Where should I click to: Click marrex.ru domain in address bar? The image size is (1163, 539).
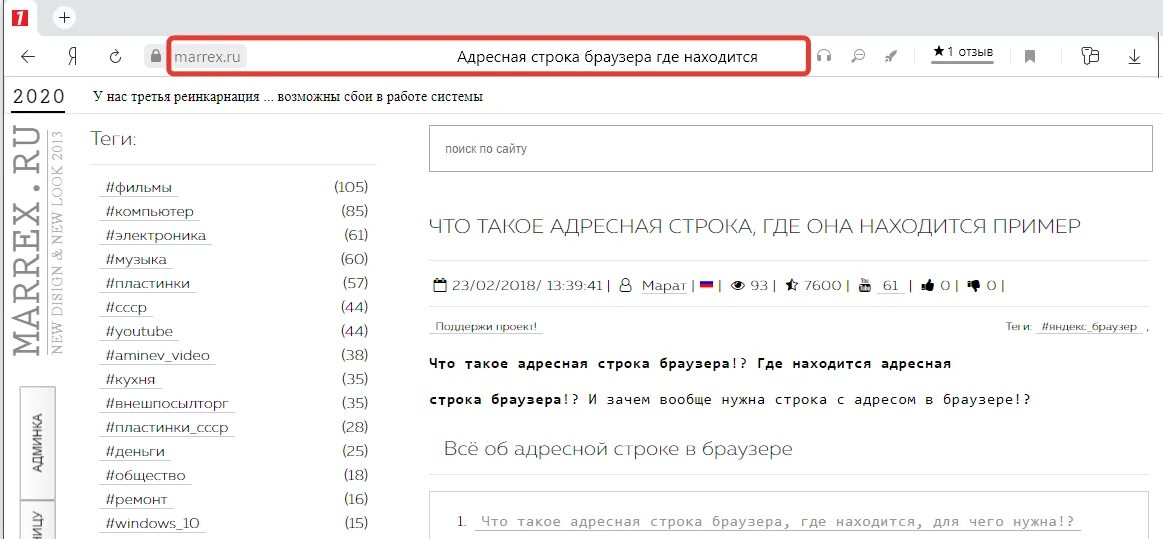[x=207, y=56]
